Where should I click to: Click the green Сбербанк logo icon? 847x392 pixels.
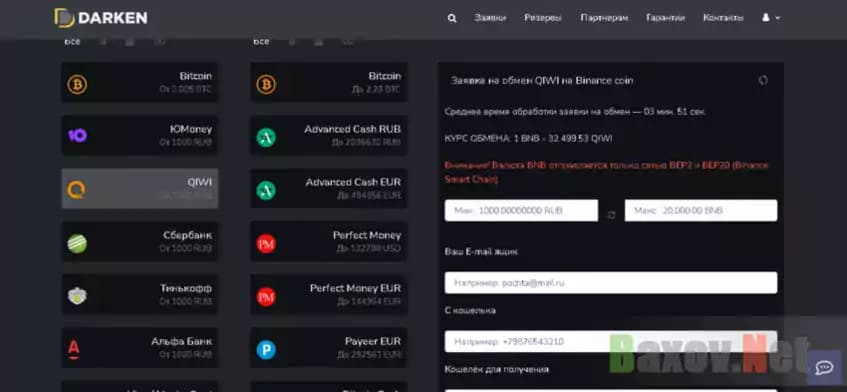point(77,244)
